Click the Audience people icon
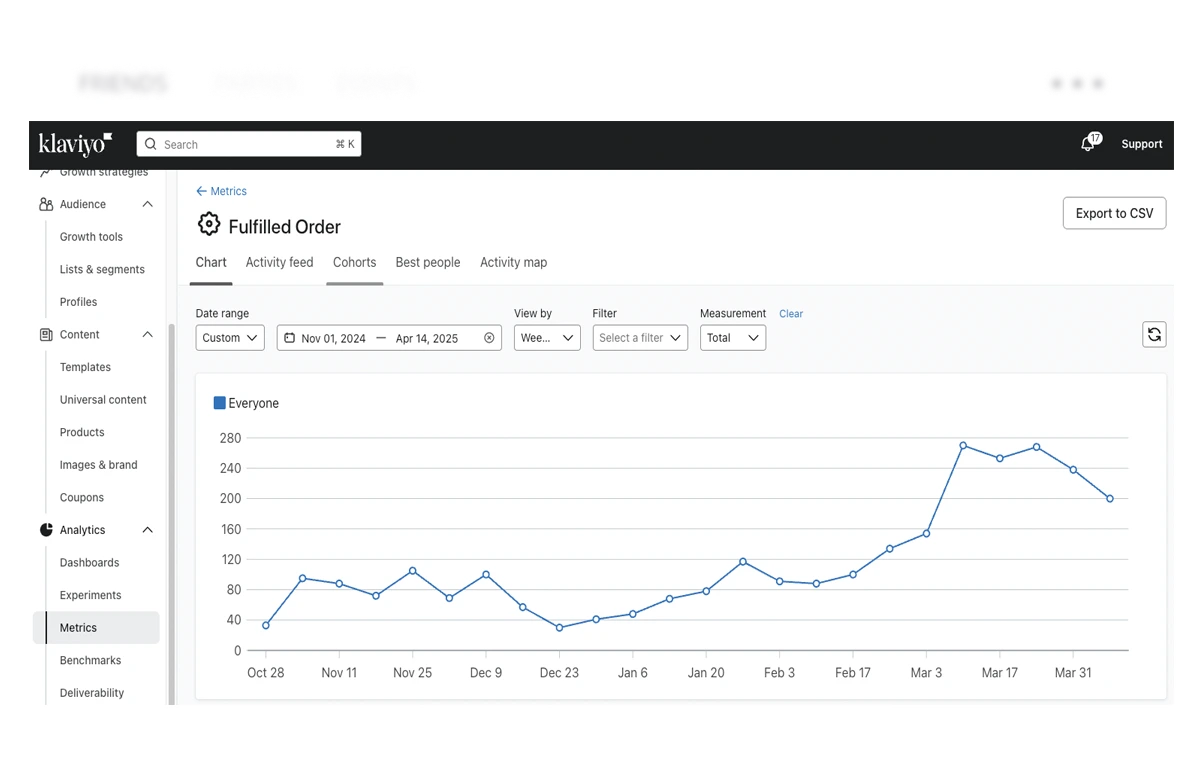1200x775 pixels. coord(46,204)
